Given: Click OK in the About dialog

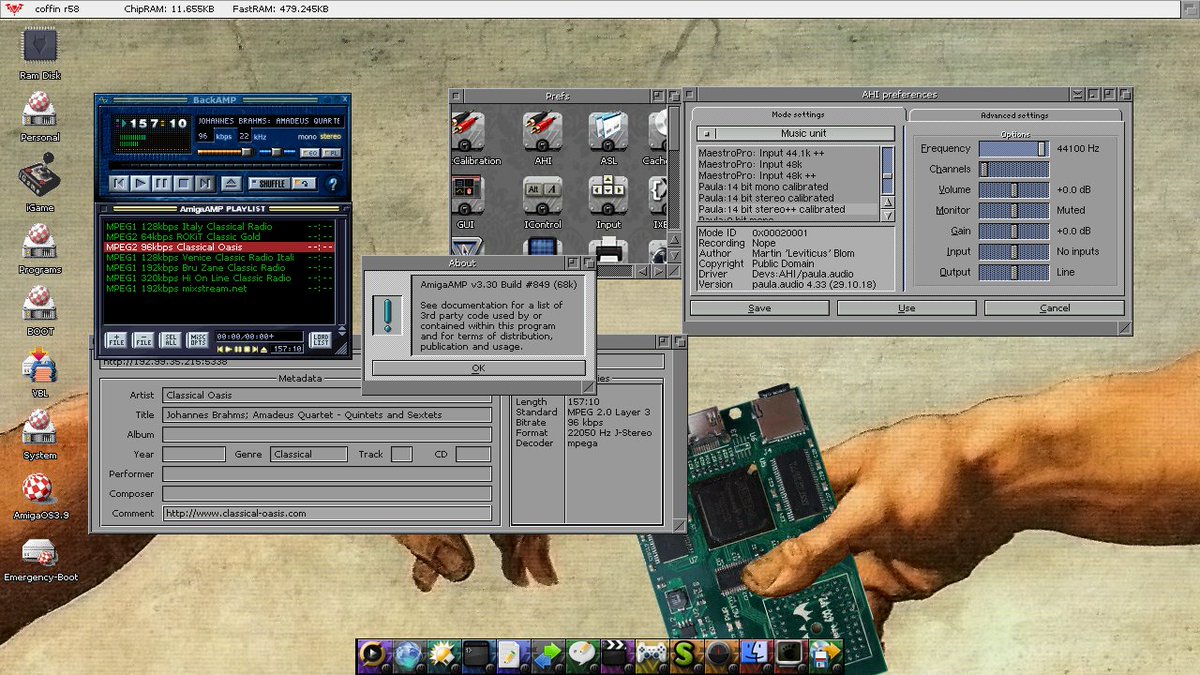Looking at the screenshot, I should click(x=478, y=368).
